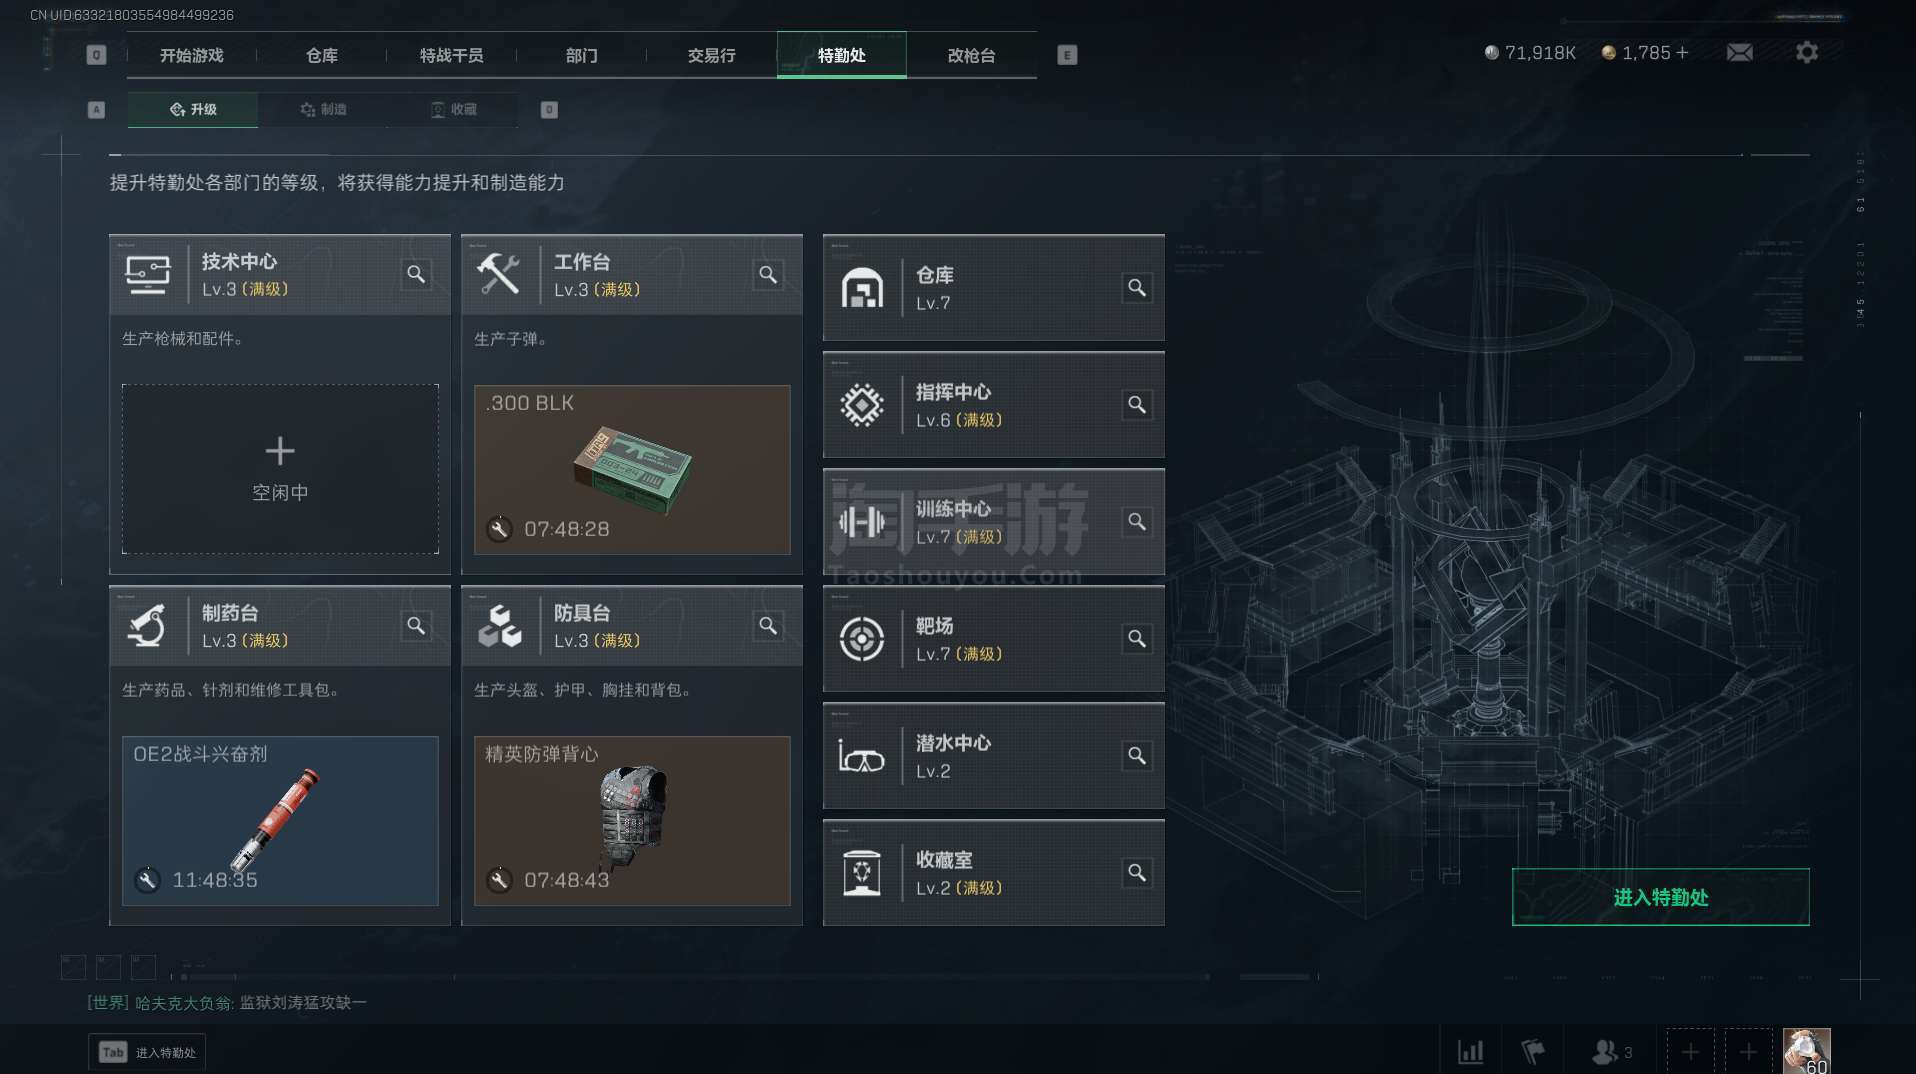Image resolution: width=1916 pixels, height=1074 pixels.
Task: Select the 制造 sub-tab
Action: pos(323,109)
